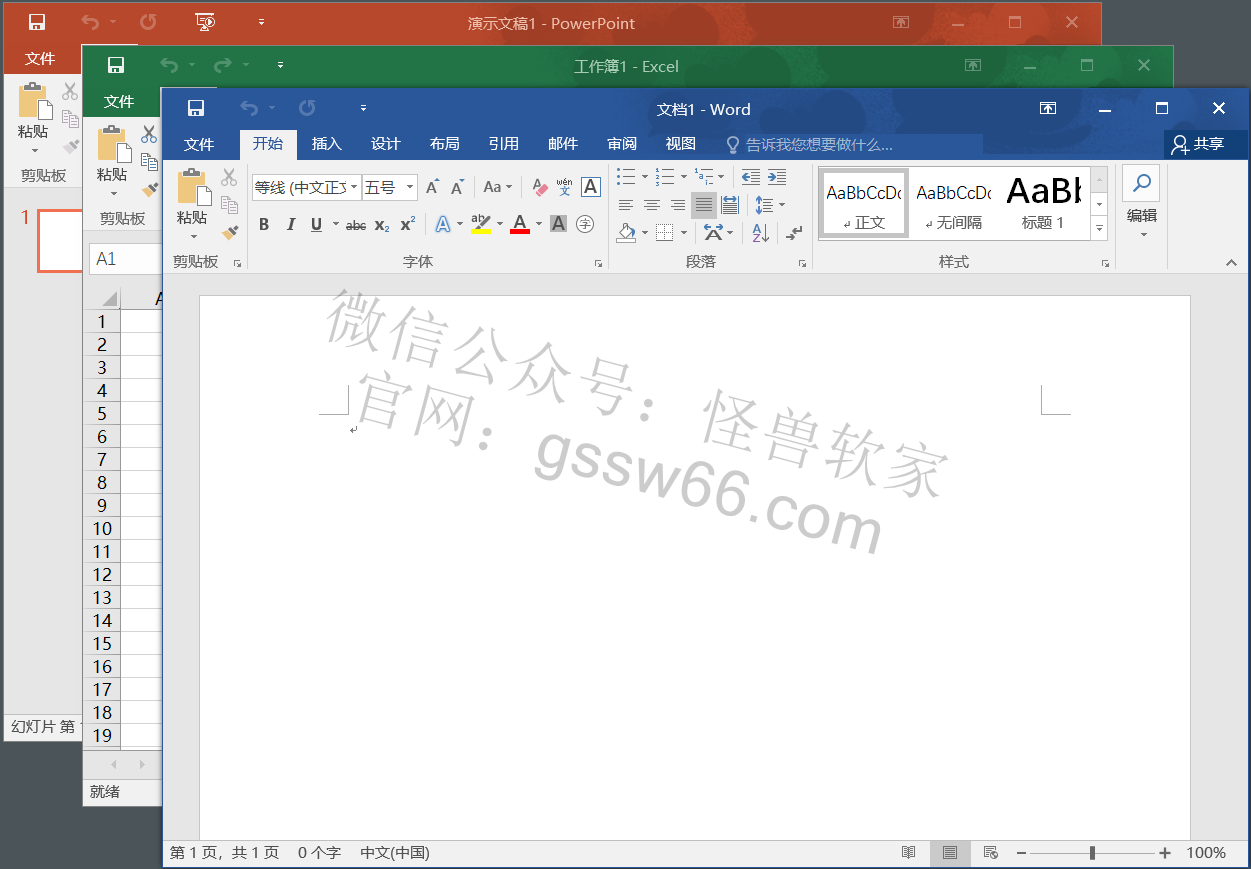Shrink font size with the smaller-A icon
Image resolution: width=1251 pixels, height=869 pixels.
(x=457, y=187)
